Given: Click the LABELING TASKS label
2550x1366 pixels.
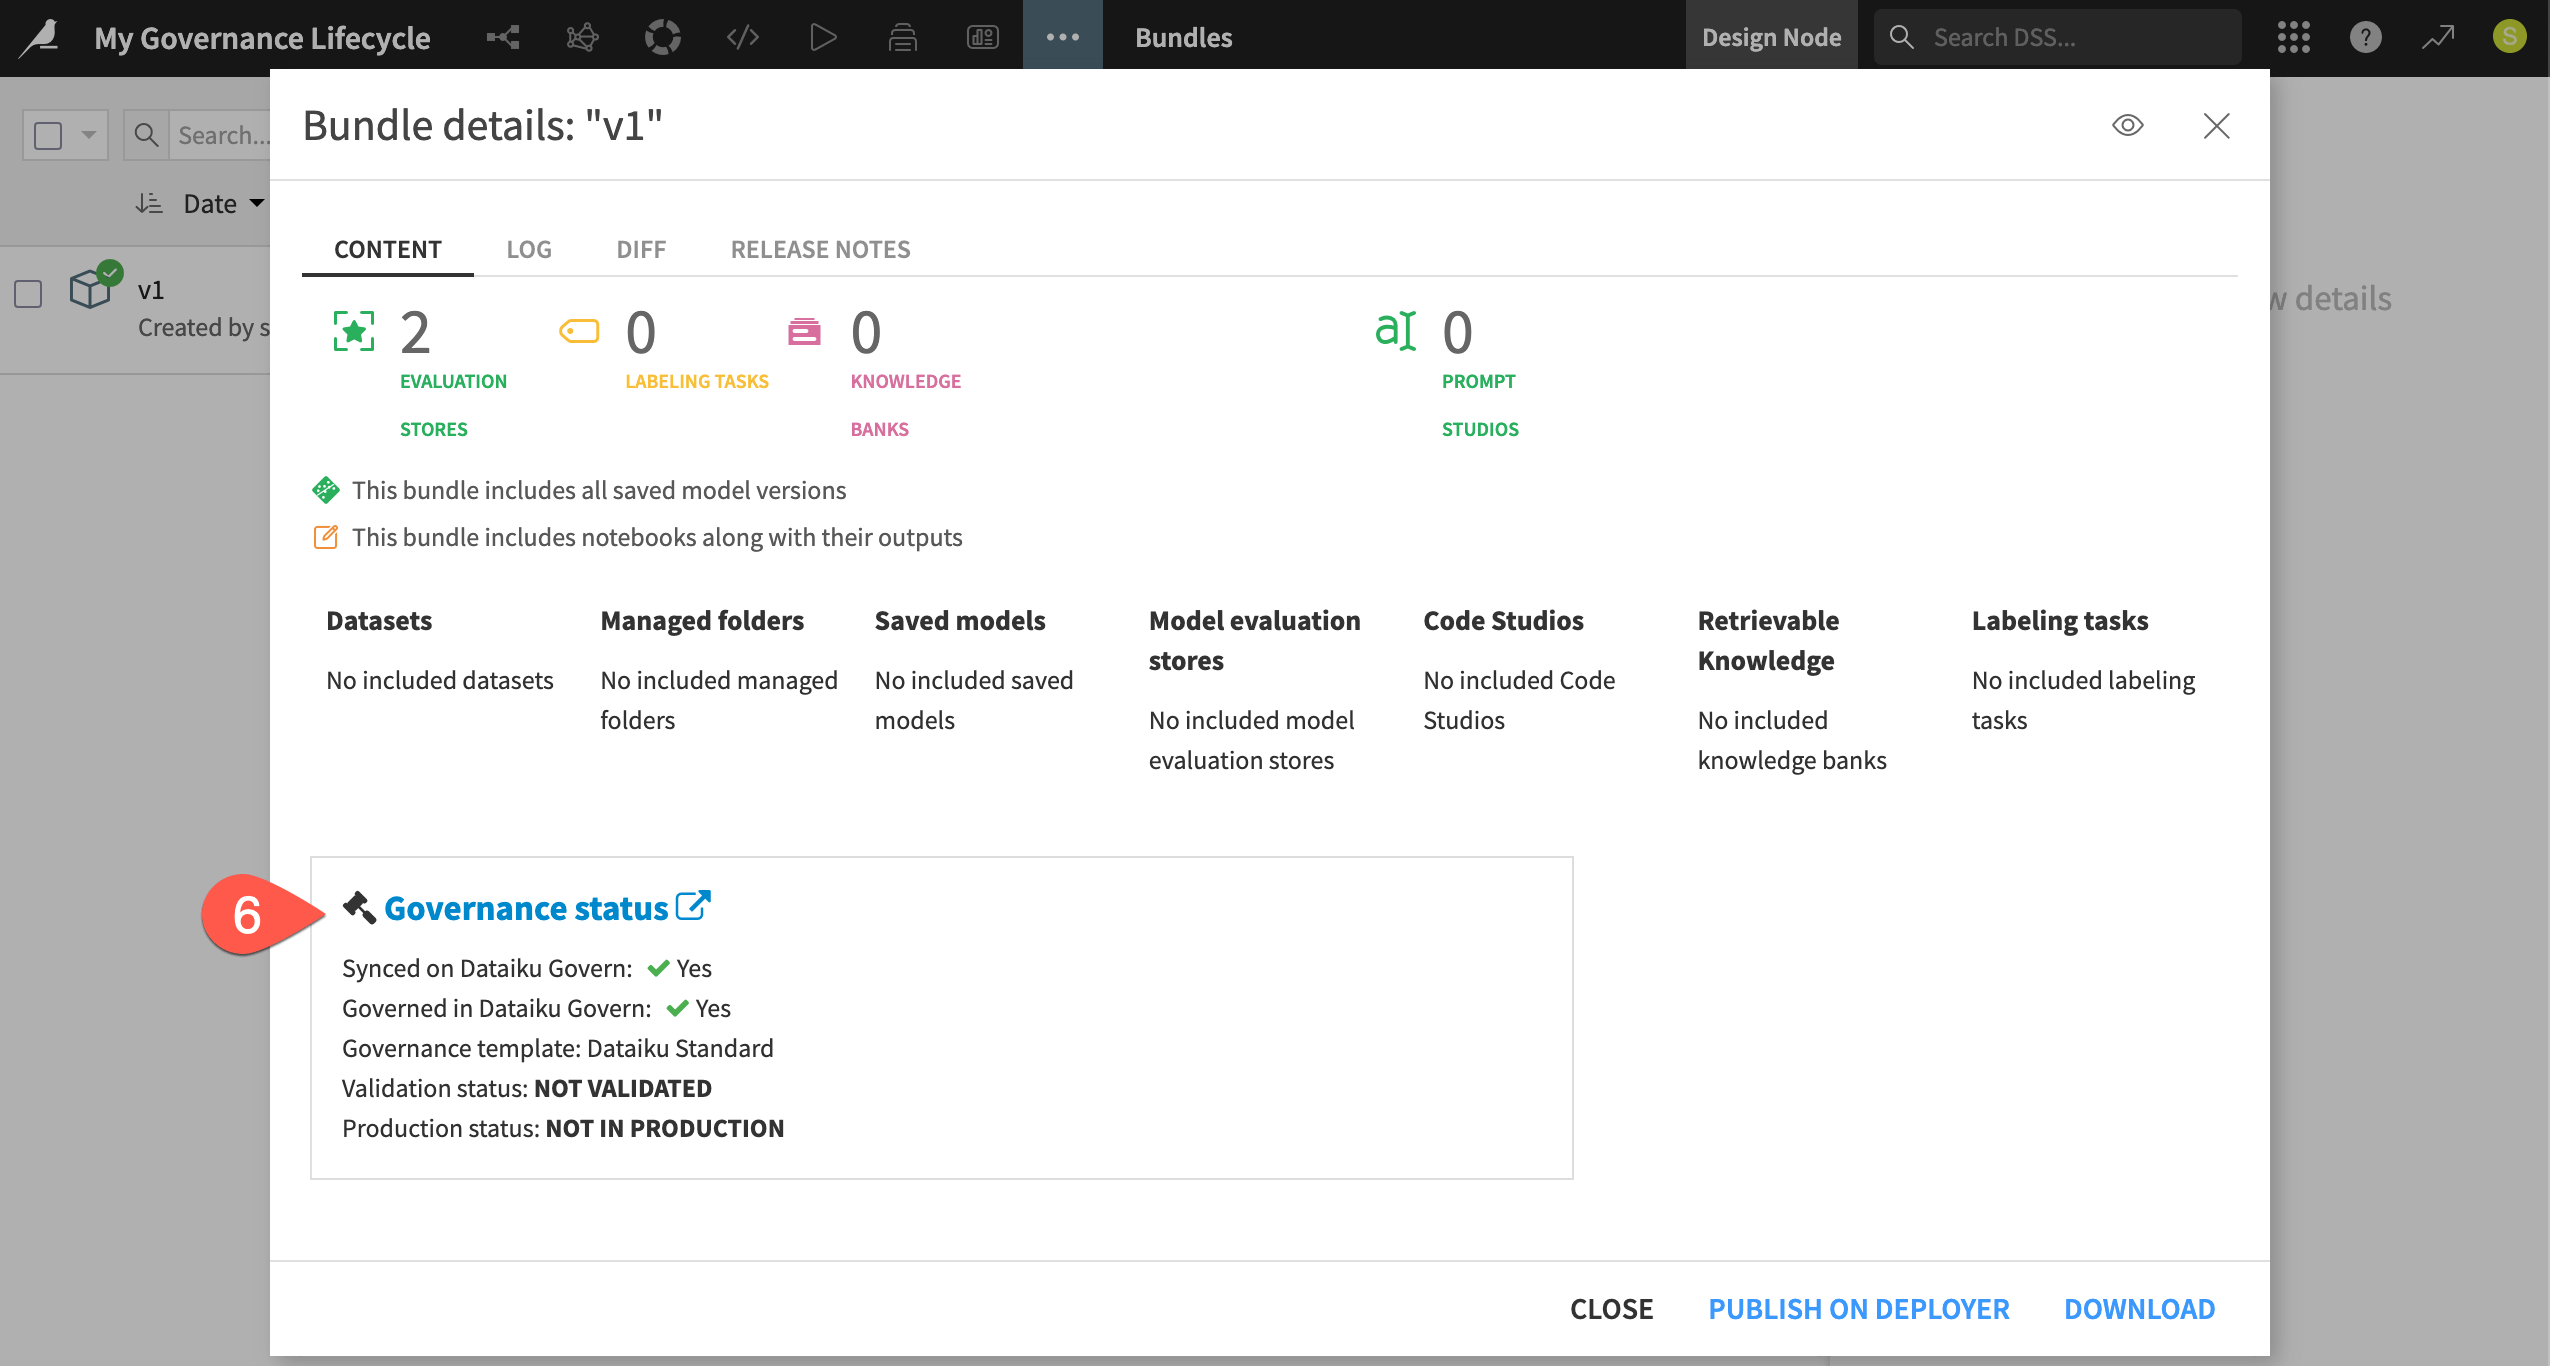Looking at the screenshot, I should (x=697, y=381).
